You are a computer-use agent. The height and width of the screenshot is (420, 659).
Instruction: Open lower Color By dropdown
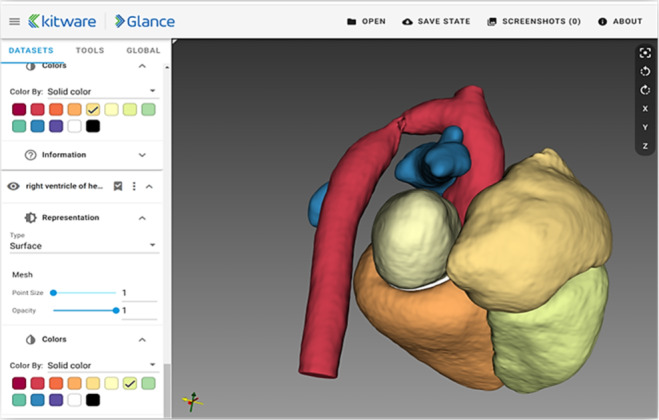click(x=103, y=365)
